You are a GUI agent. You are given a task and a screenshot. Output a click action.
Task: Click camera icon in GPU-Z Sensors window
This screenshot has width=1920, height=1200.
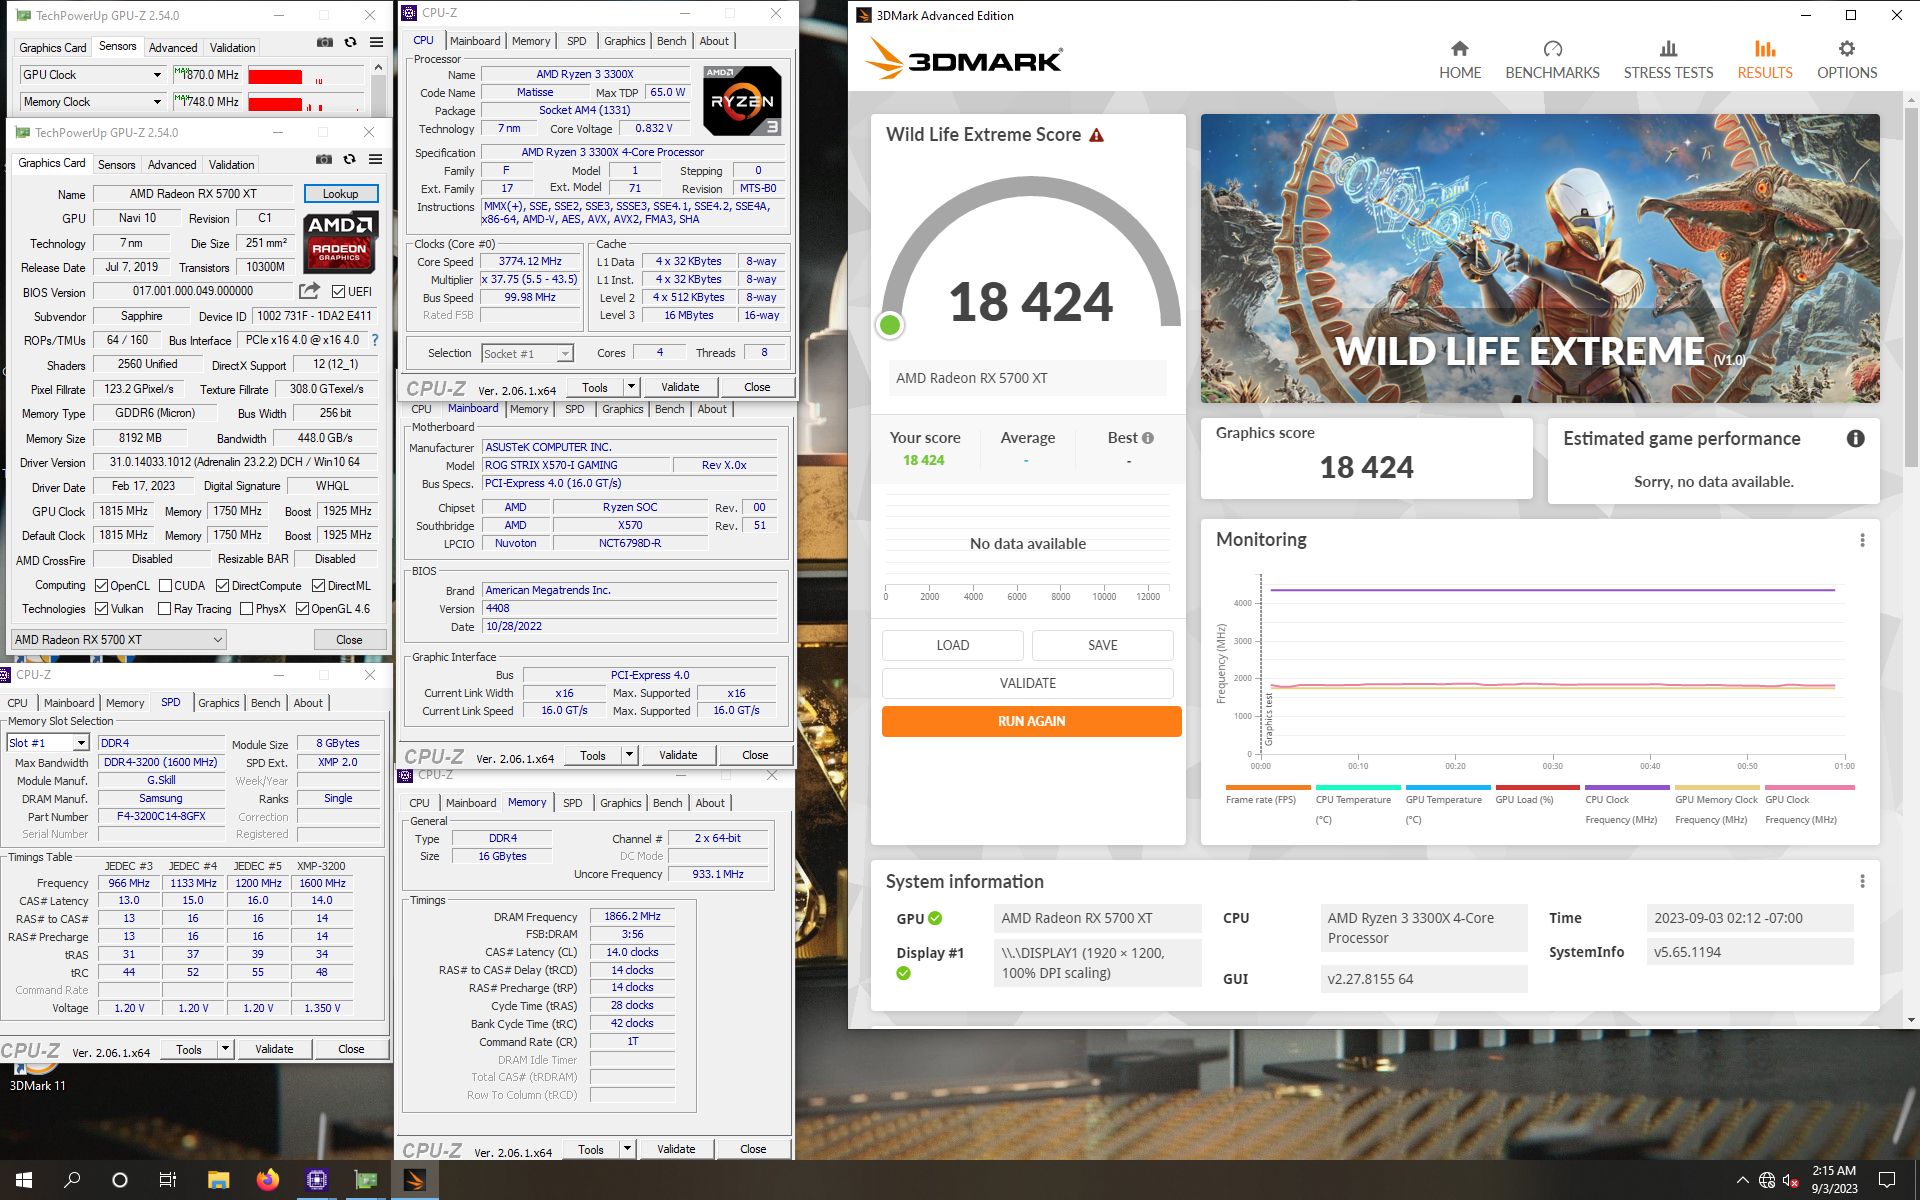[x=325, y=42]
